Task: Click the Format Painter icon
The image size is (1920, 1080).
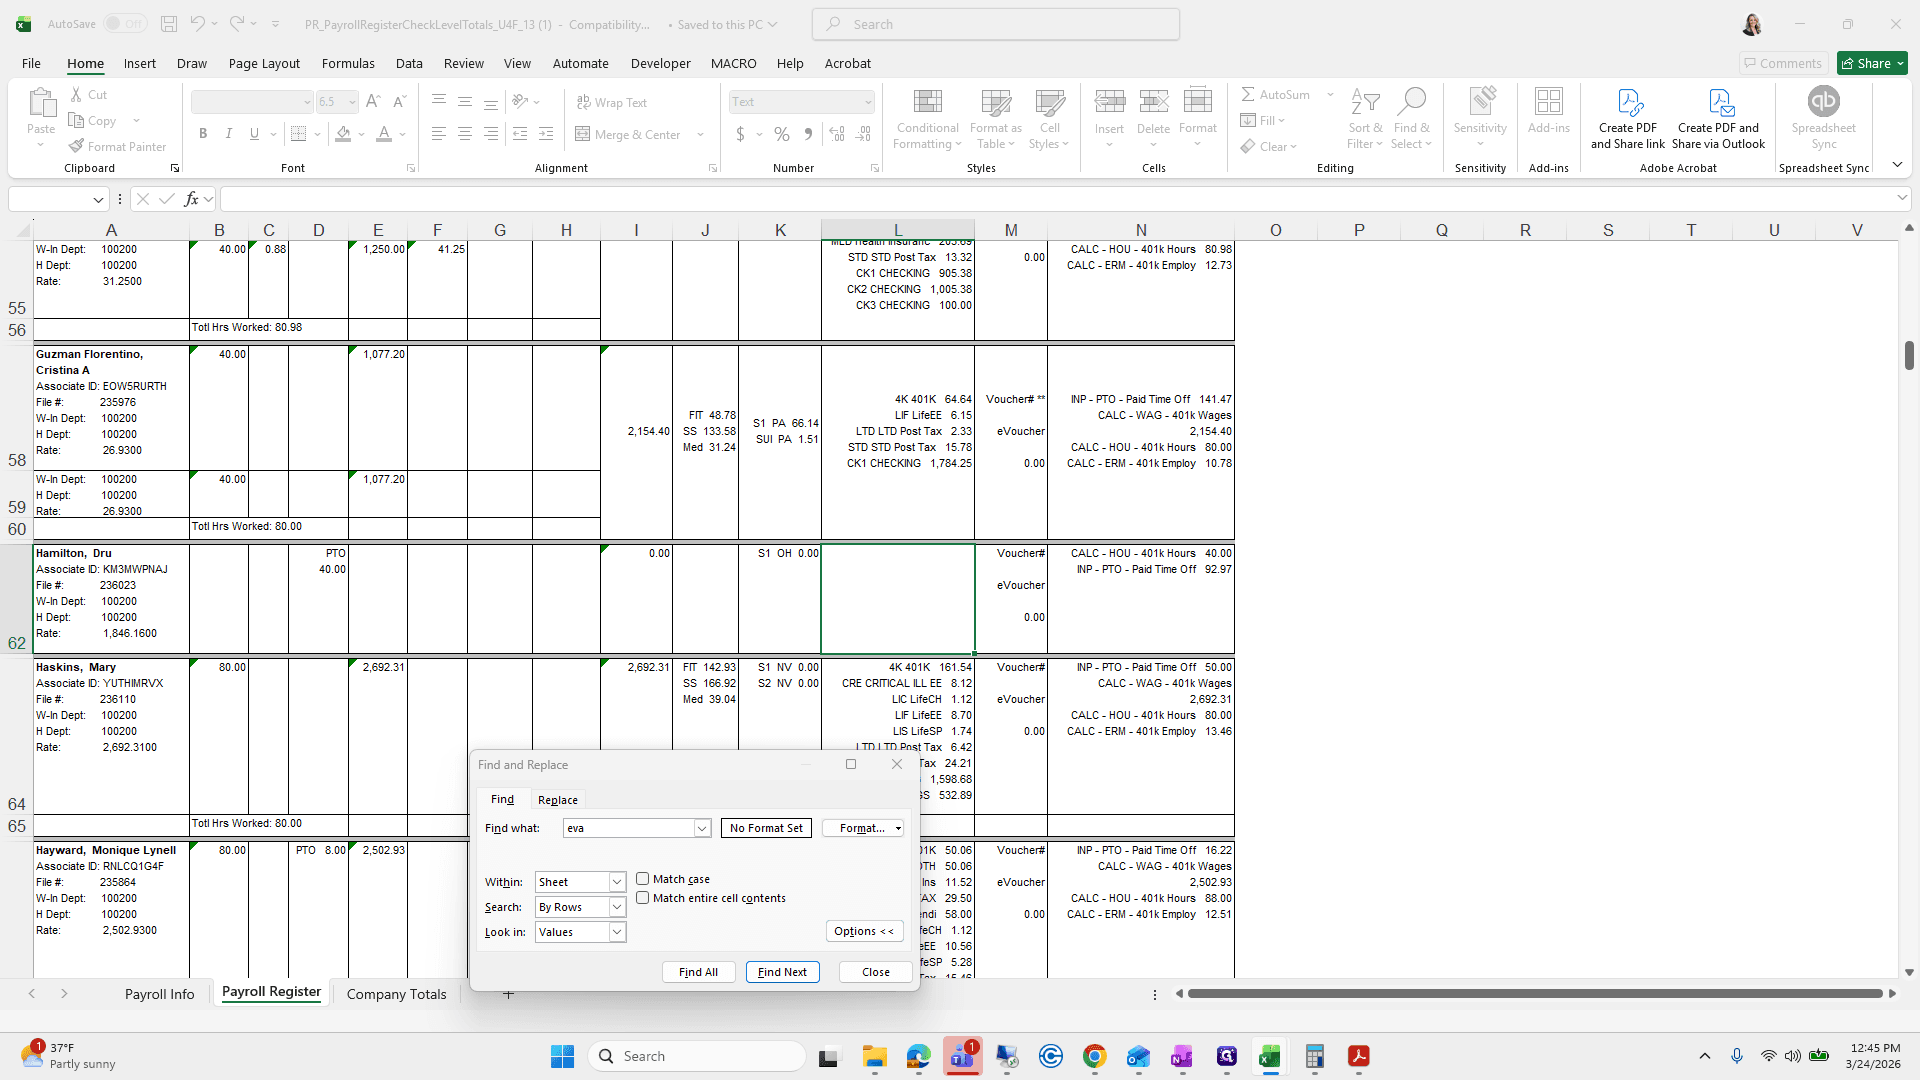Action: click(x=76, y=146)
